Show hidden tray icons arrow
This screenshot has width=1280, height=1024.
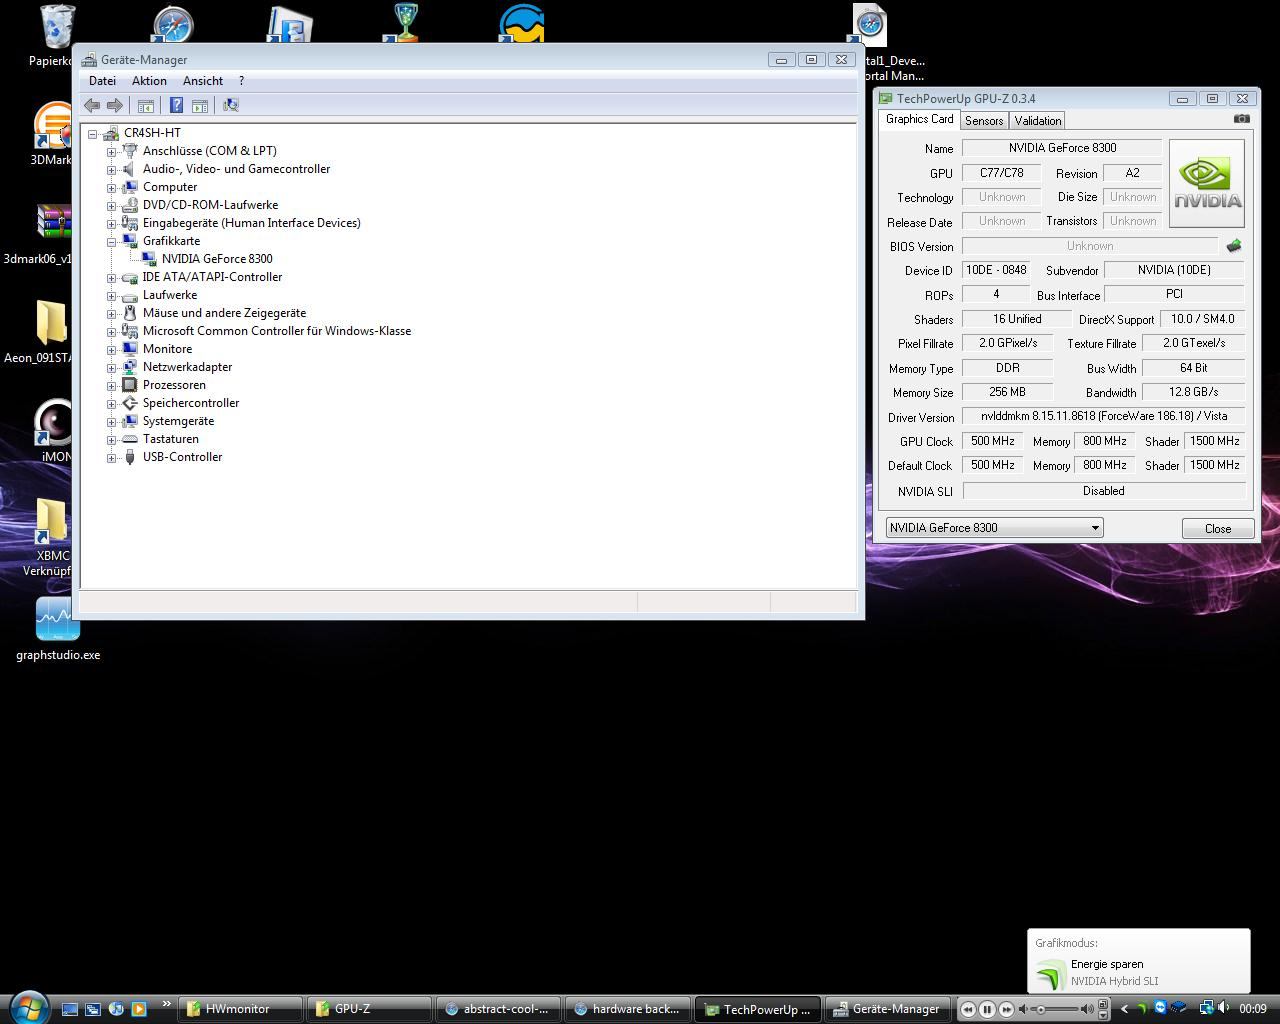[x=1124, y=1009]
